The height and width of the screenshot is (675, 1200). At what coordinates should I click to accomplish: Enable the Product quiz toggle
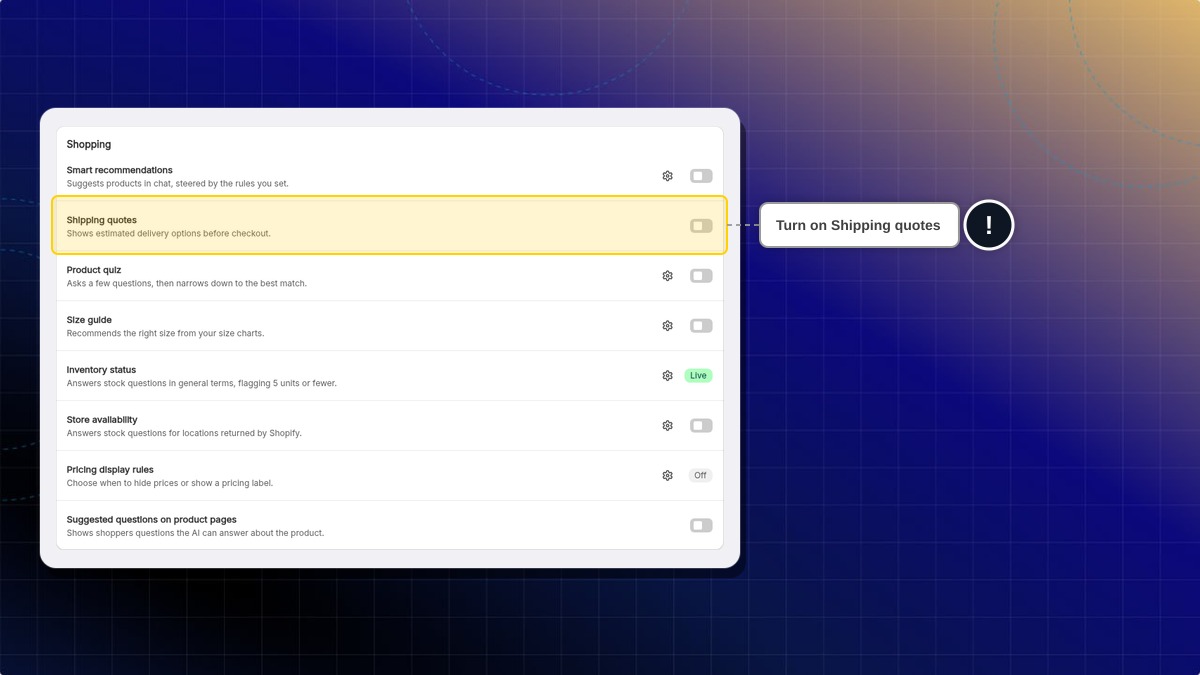[701, 276]
